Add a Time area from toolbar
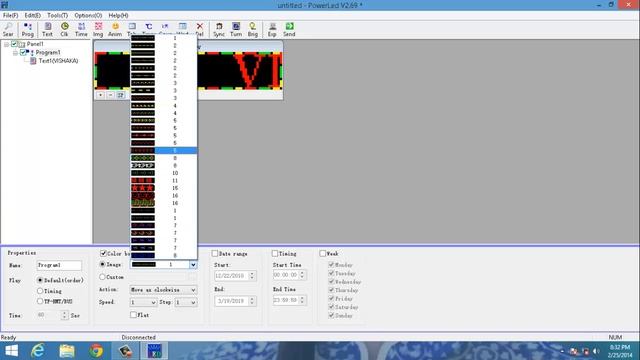The image size is (640, 360). click(x=81, y=29)
